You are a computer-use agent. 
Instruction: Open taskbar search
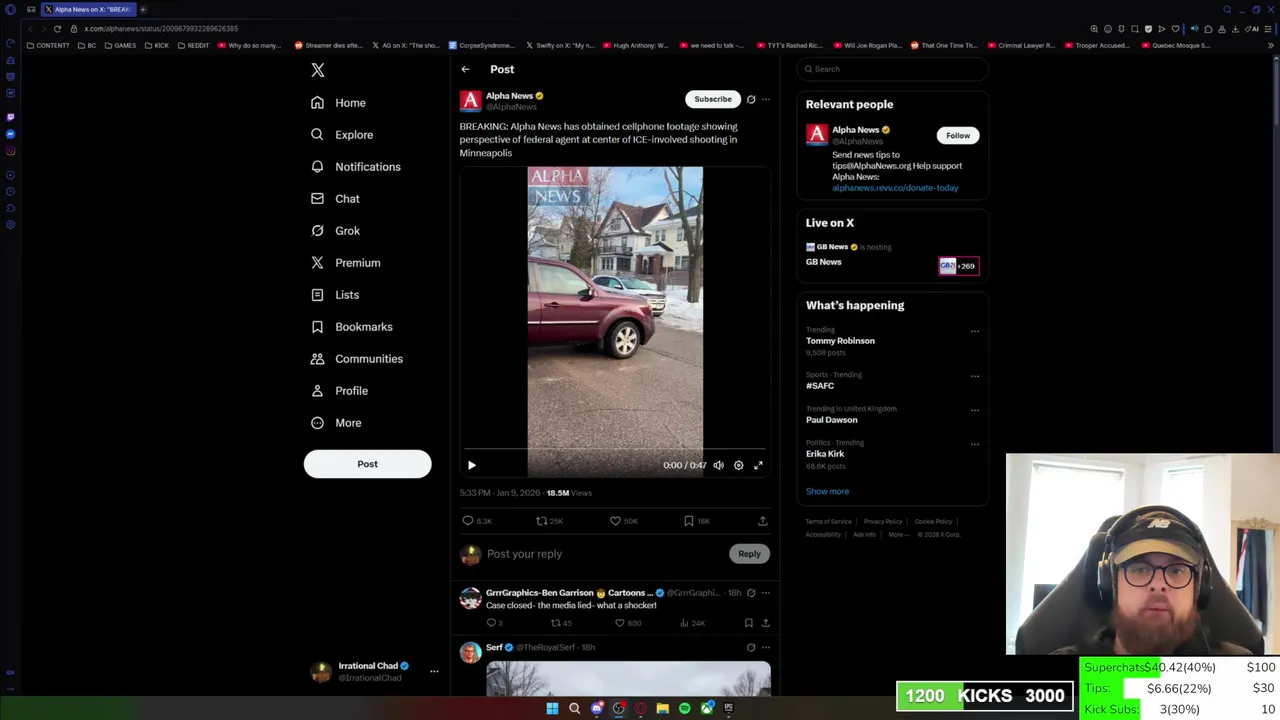click(574, 708)
